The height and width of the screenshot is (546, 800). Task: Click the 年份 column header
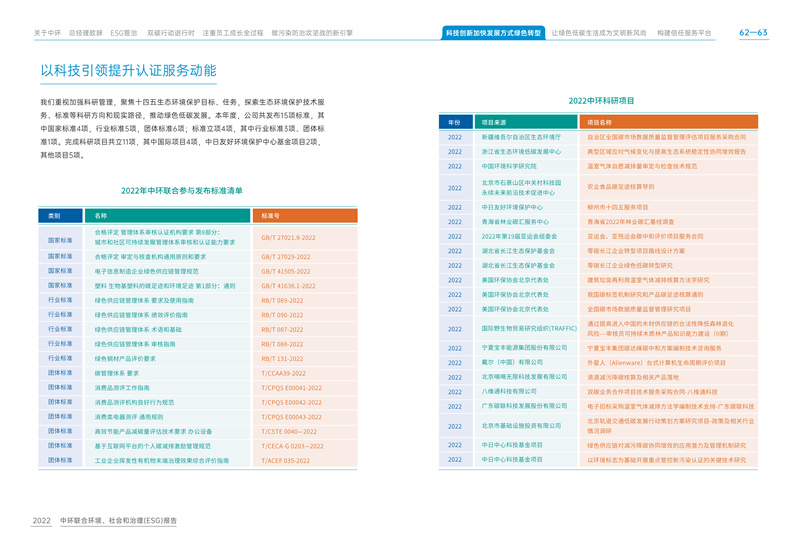(454, 121)
